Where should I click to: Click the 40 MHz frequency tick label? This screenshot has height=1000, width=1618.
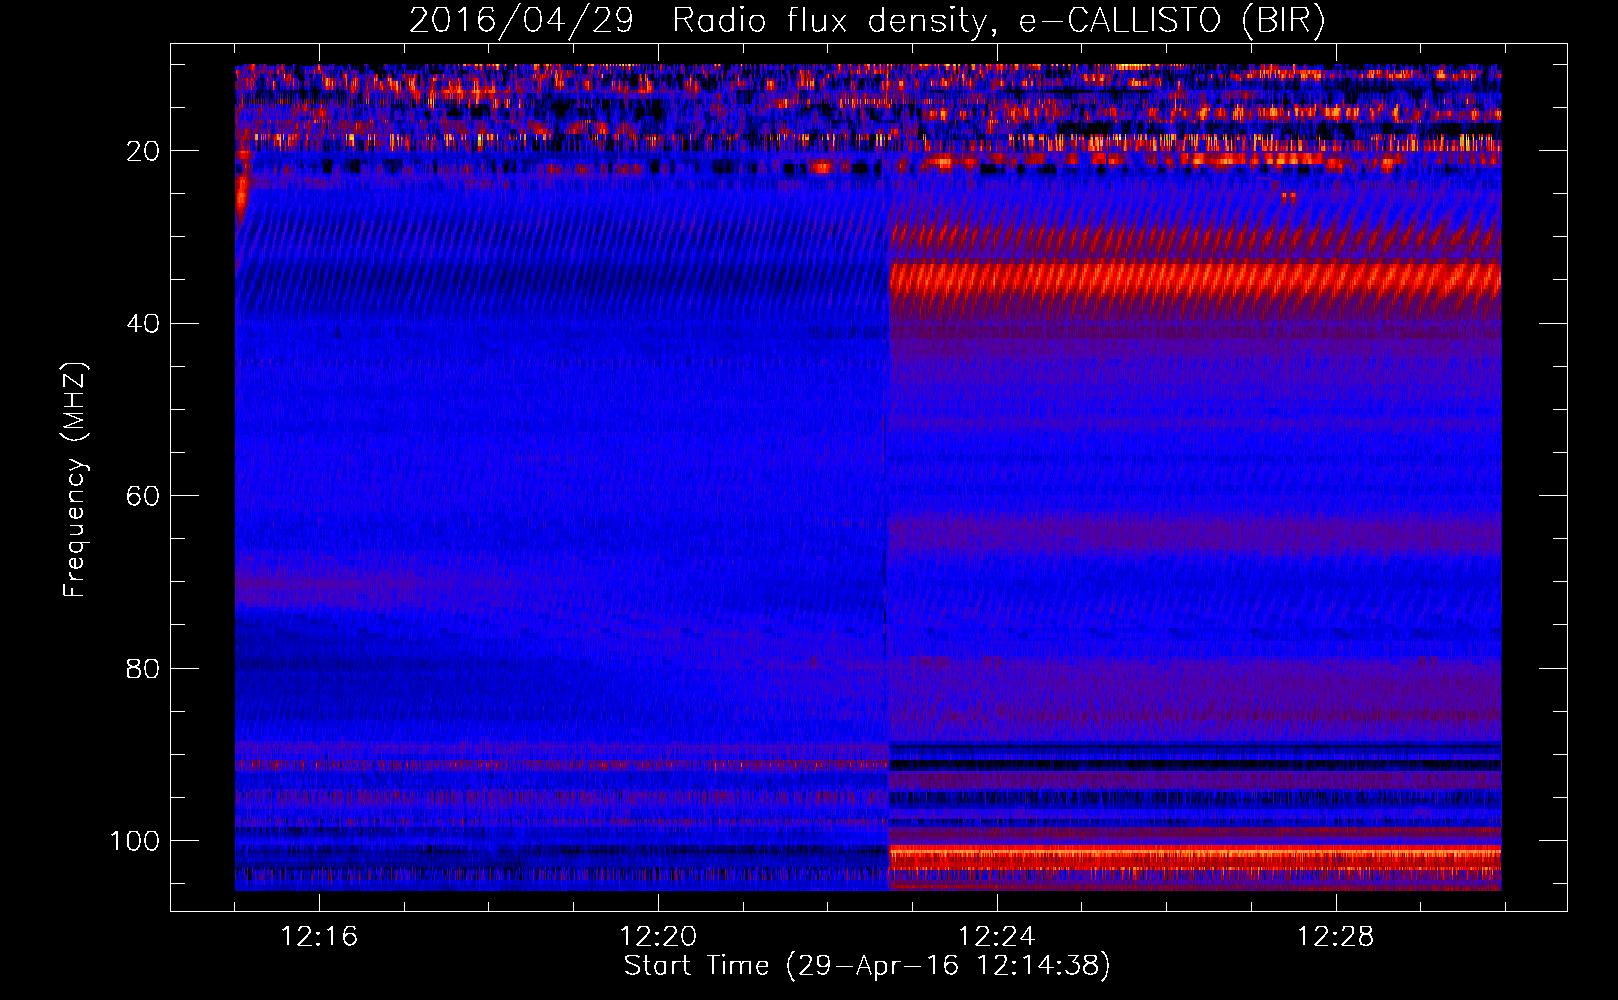144,324
